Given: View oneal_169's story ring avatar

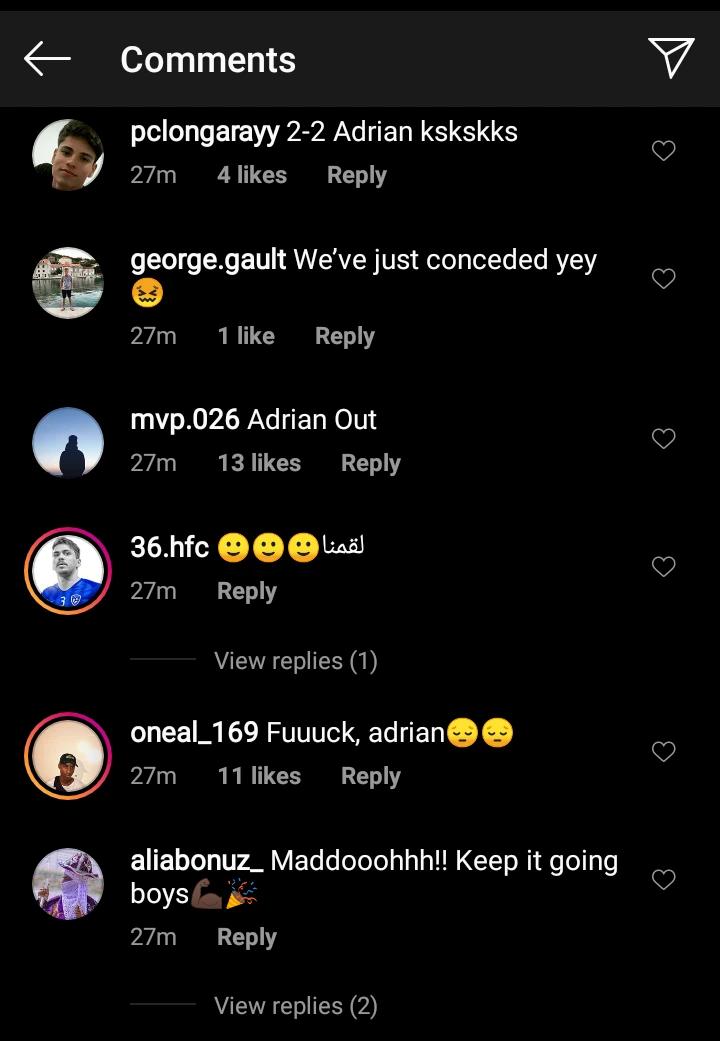Looking at the screenshot, I should [68, 756].
